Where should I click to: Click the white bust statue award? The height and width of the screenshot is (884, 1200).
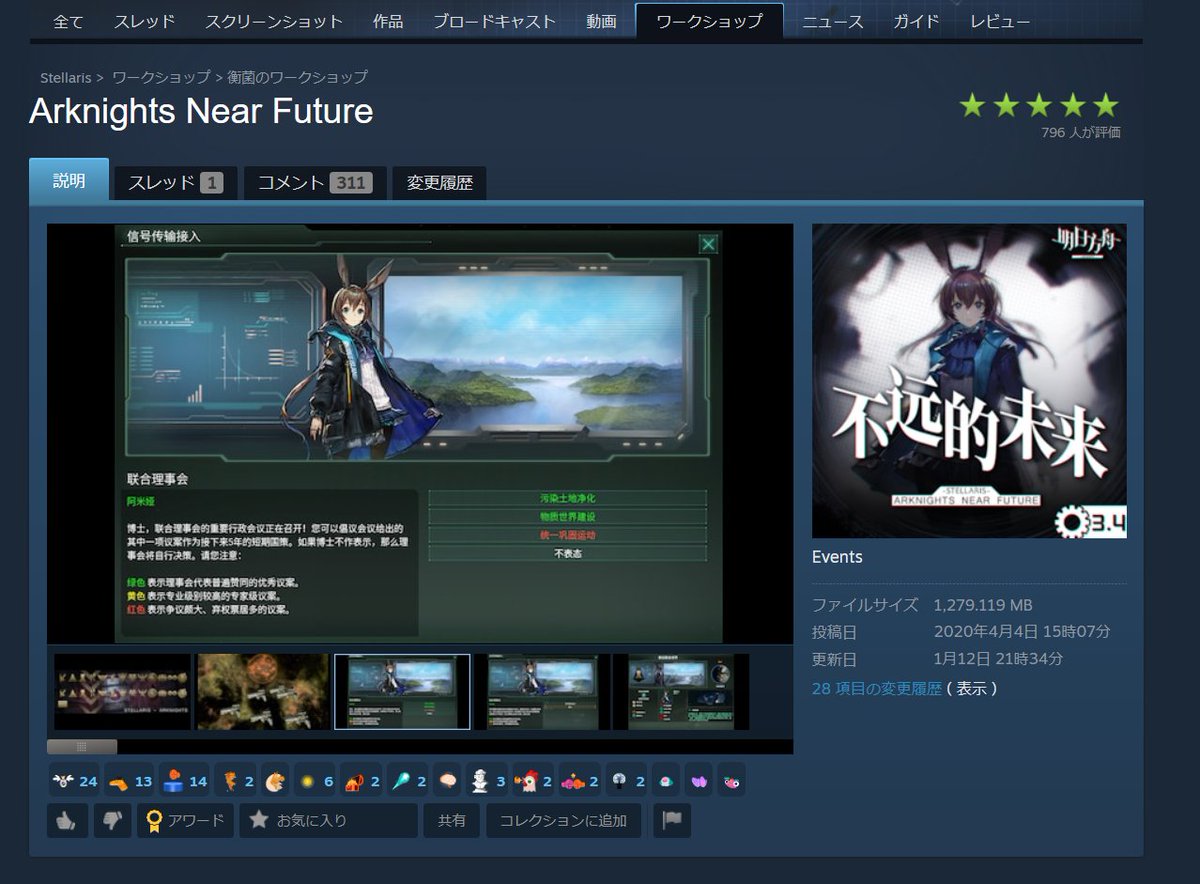click(x=488, y=780)
